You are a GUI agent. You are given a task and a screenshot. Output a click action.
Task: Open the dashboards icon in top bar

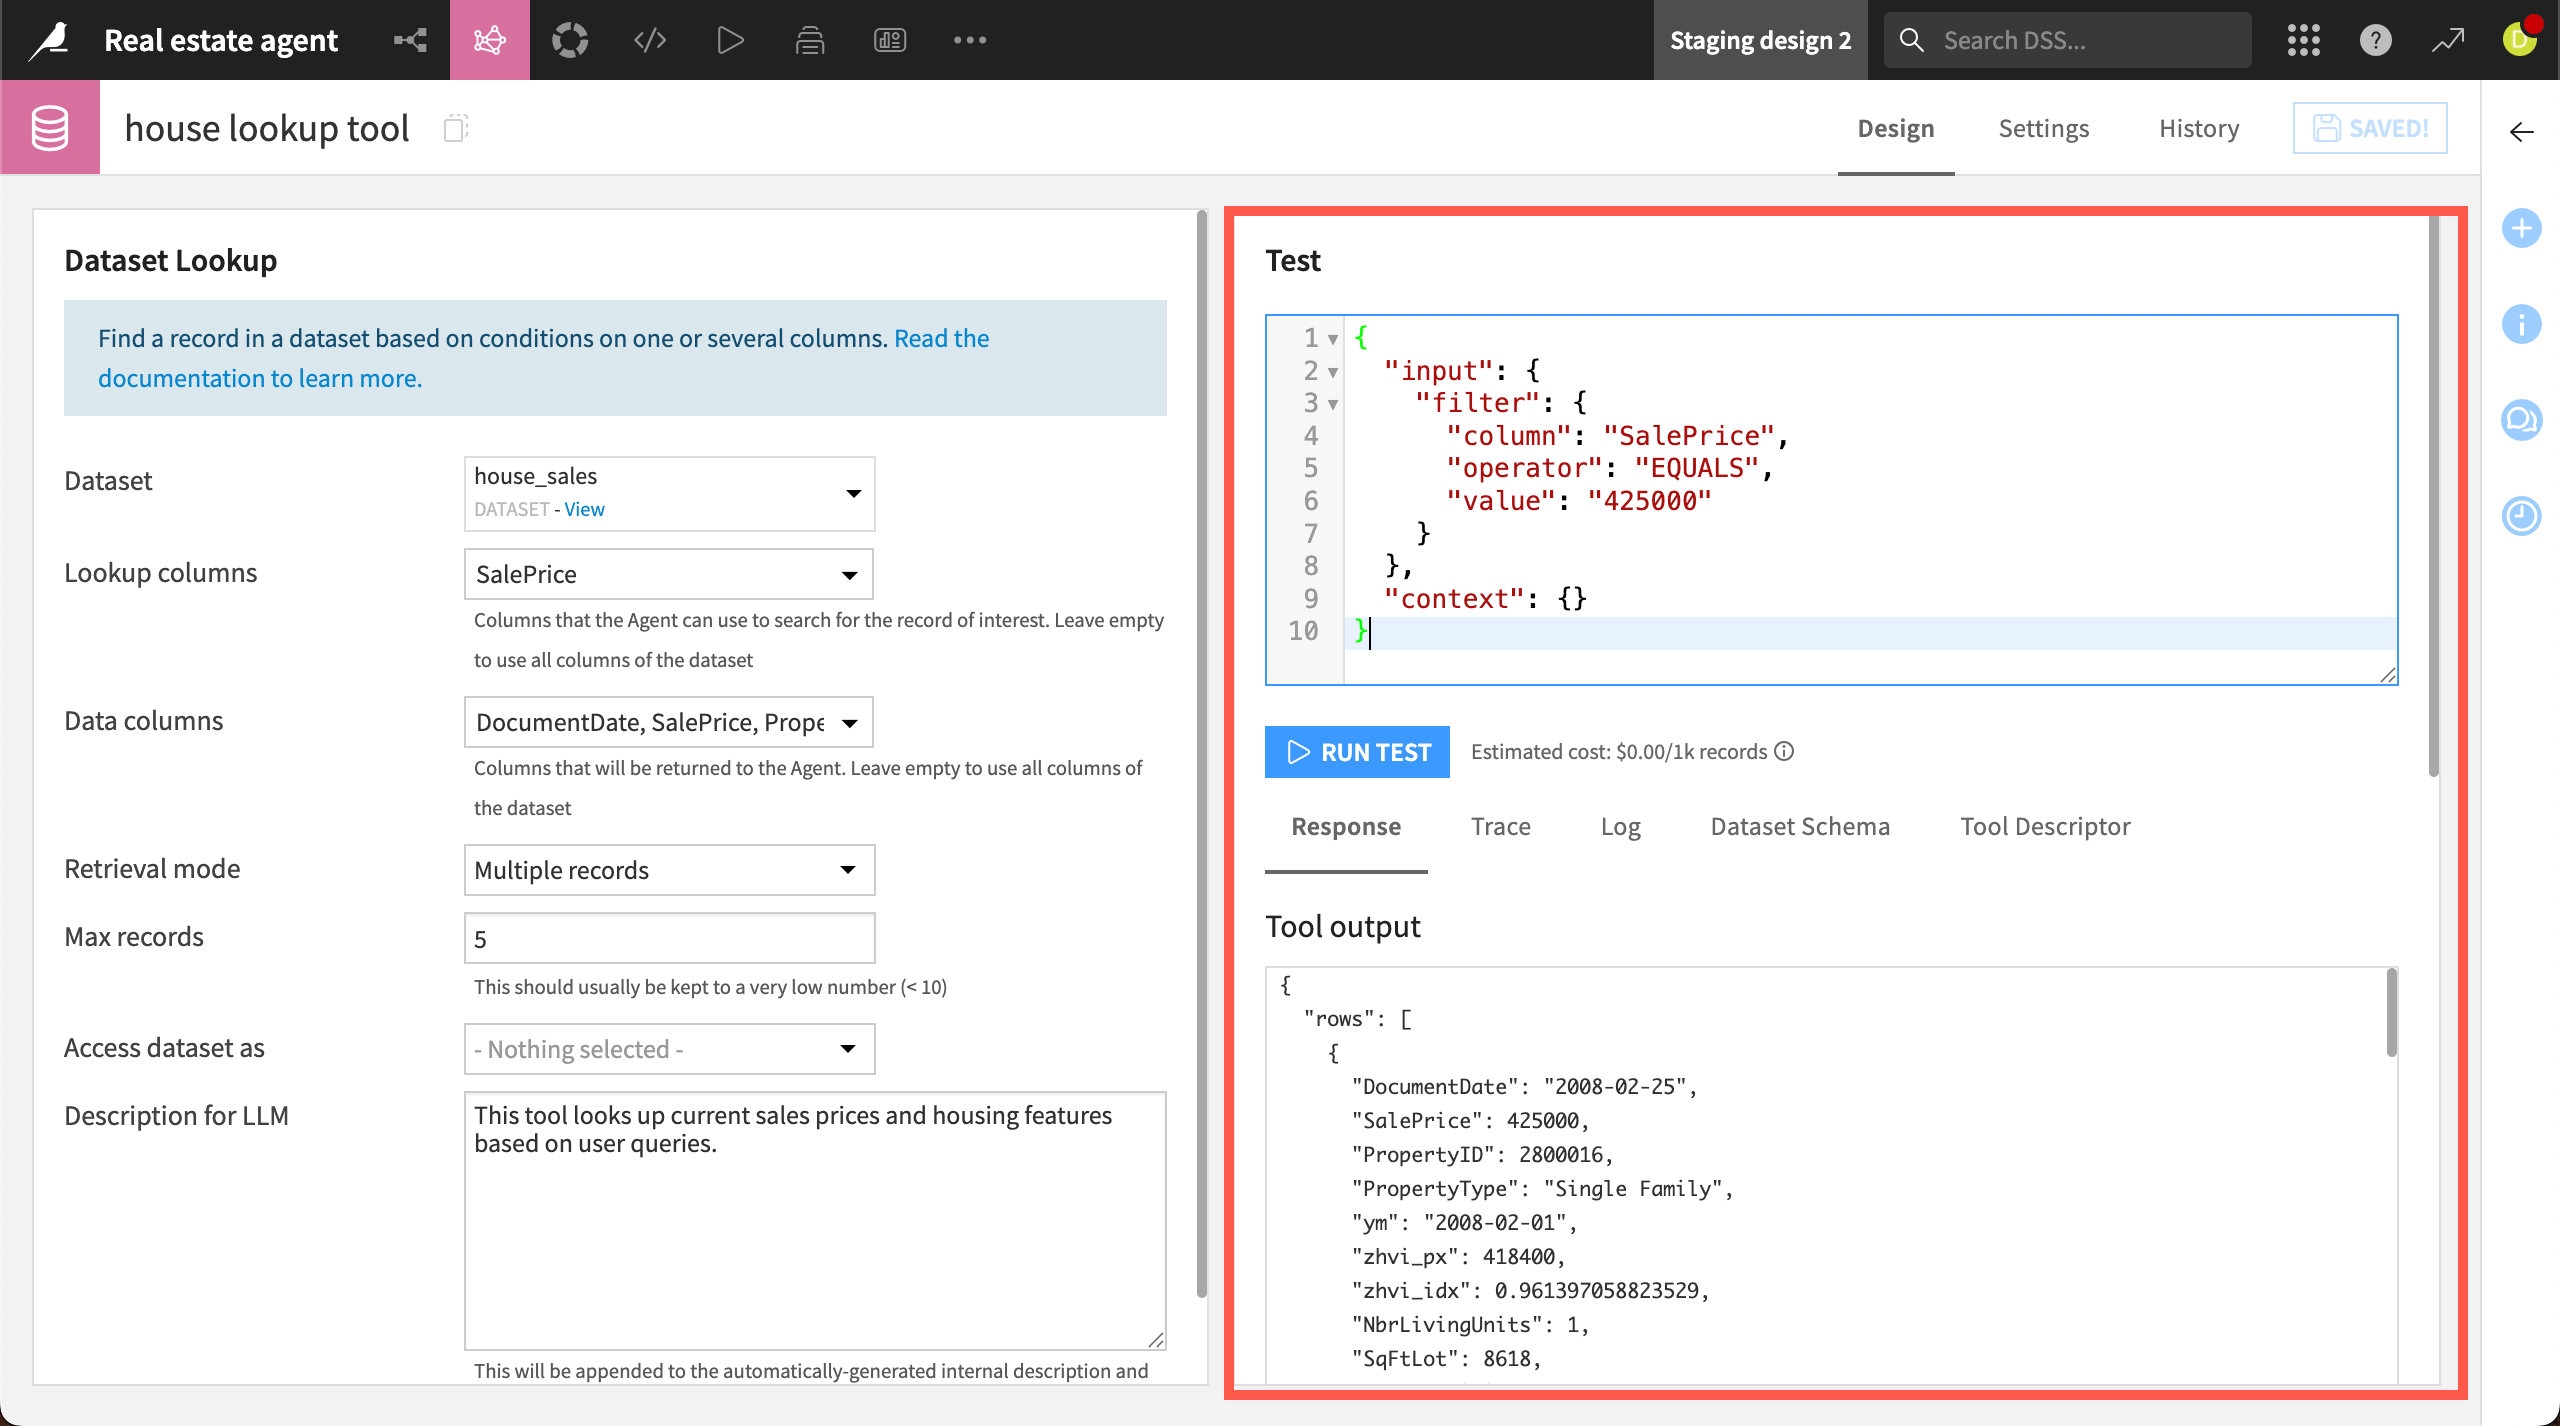[890, 40]
